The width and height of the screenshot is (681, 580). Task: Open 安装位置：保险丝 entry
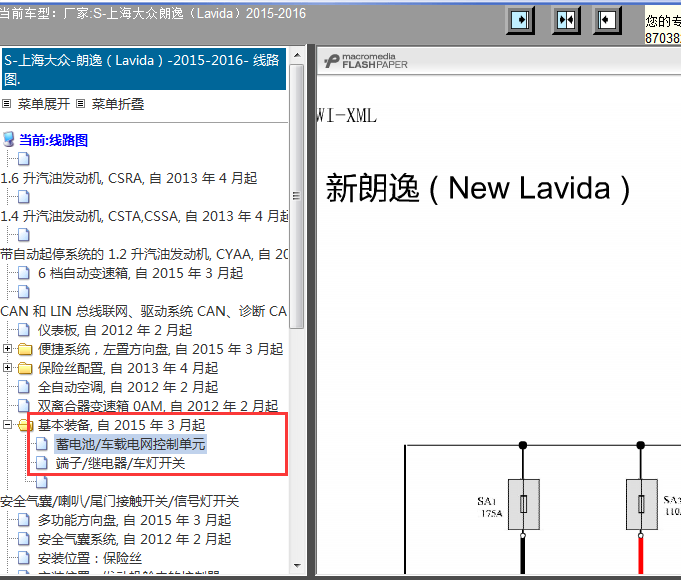89,558
